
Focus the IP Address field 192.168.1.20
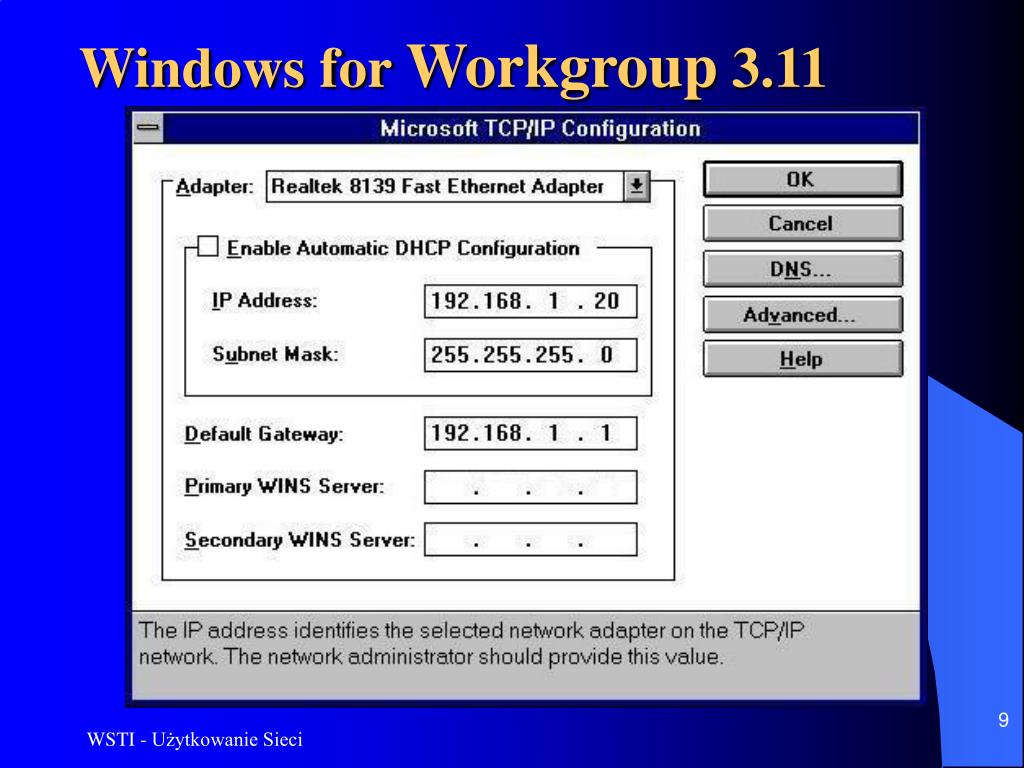(x=530, y=301)
